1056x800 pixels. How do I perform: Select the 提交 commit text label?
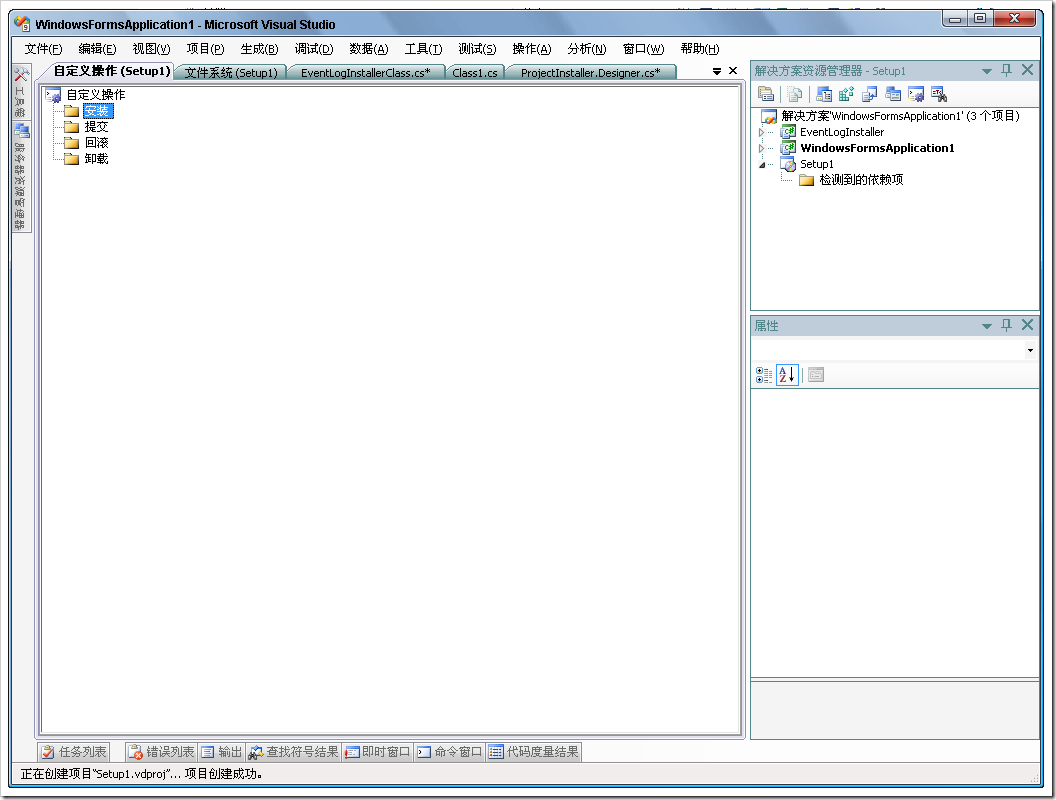pos(96,127)
